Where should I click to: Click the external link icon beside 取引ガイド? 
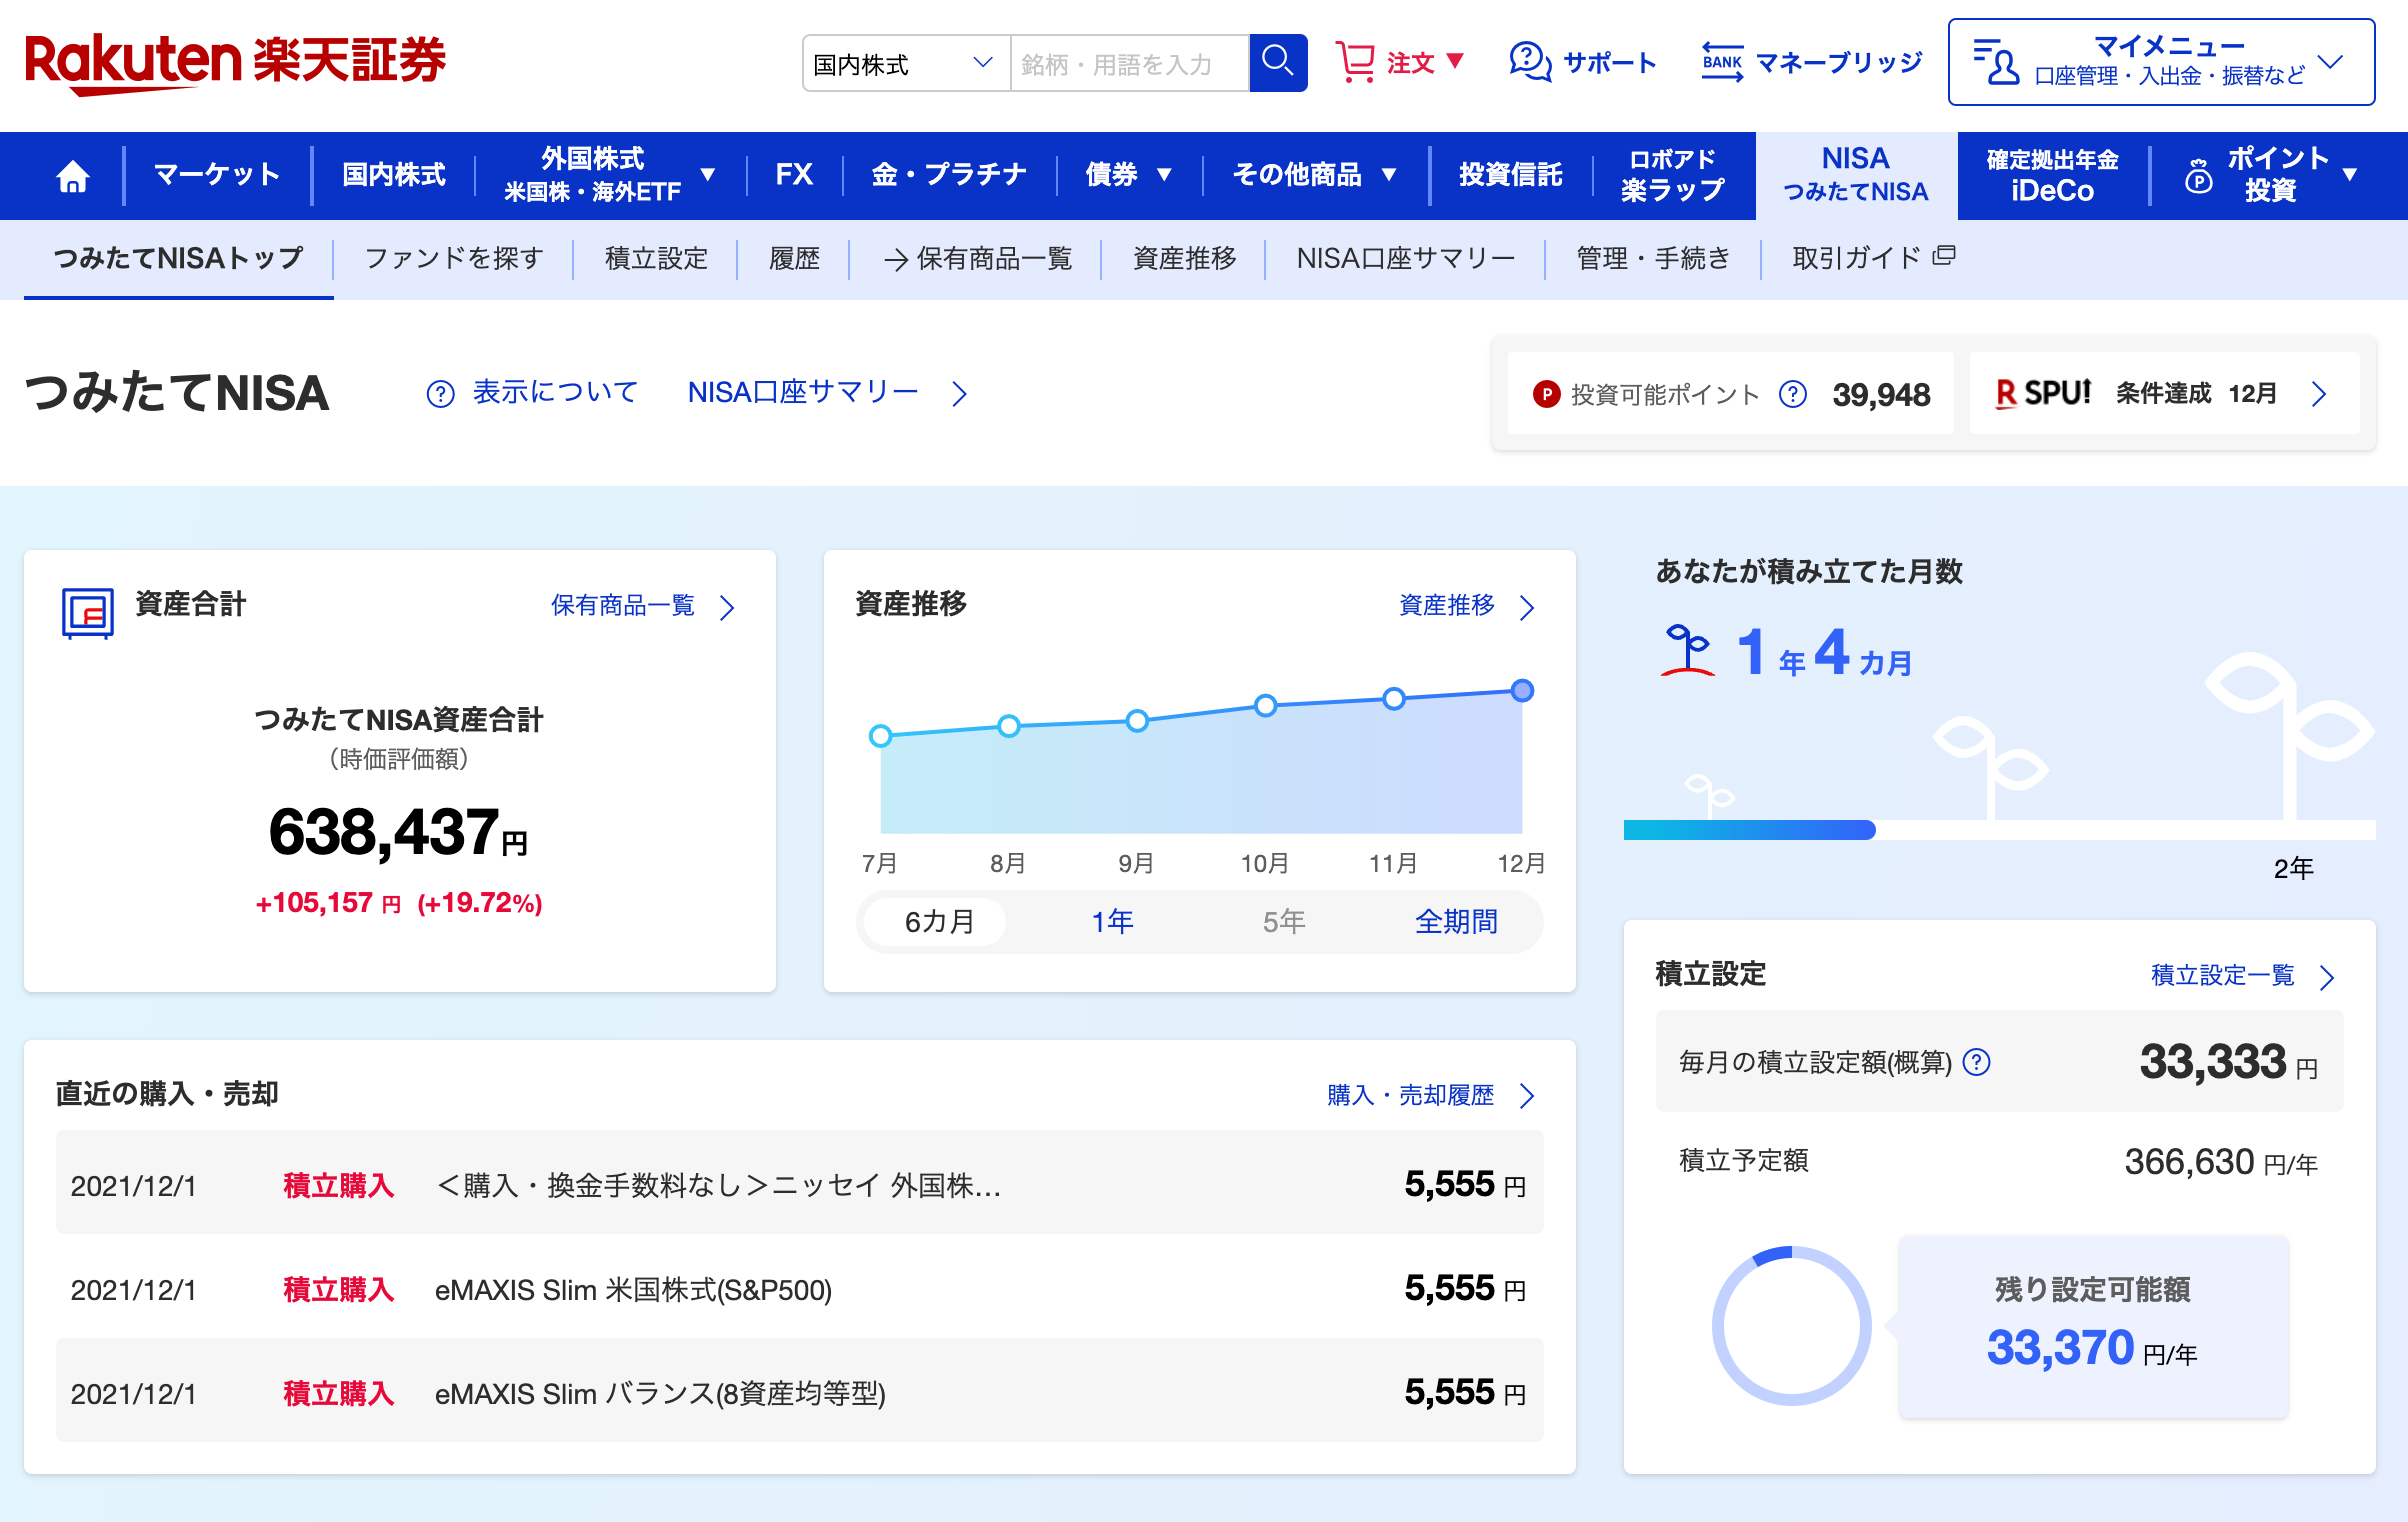(1944, 256)
